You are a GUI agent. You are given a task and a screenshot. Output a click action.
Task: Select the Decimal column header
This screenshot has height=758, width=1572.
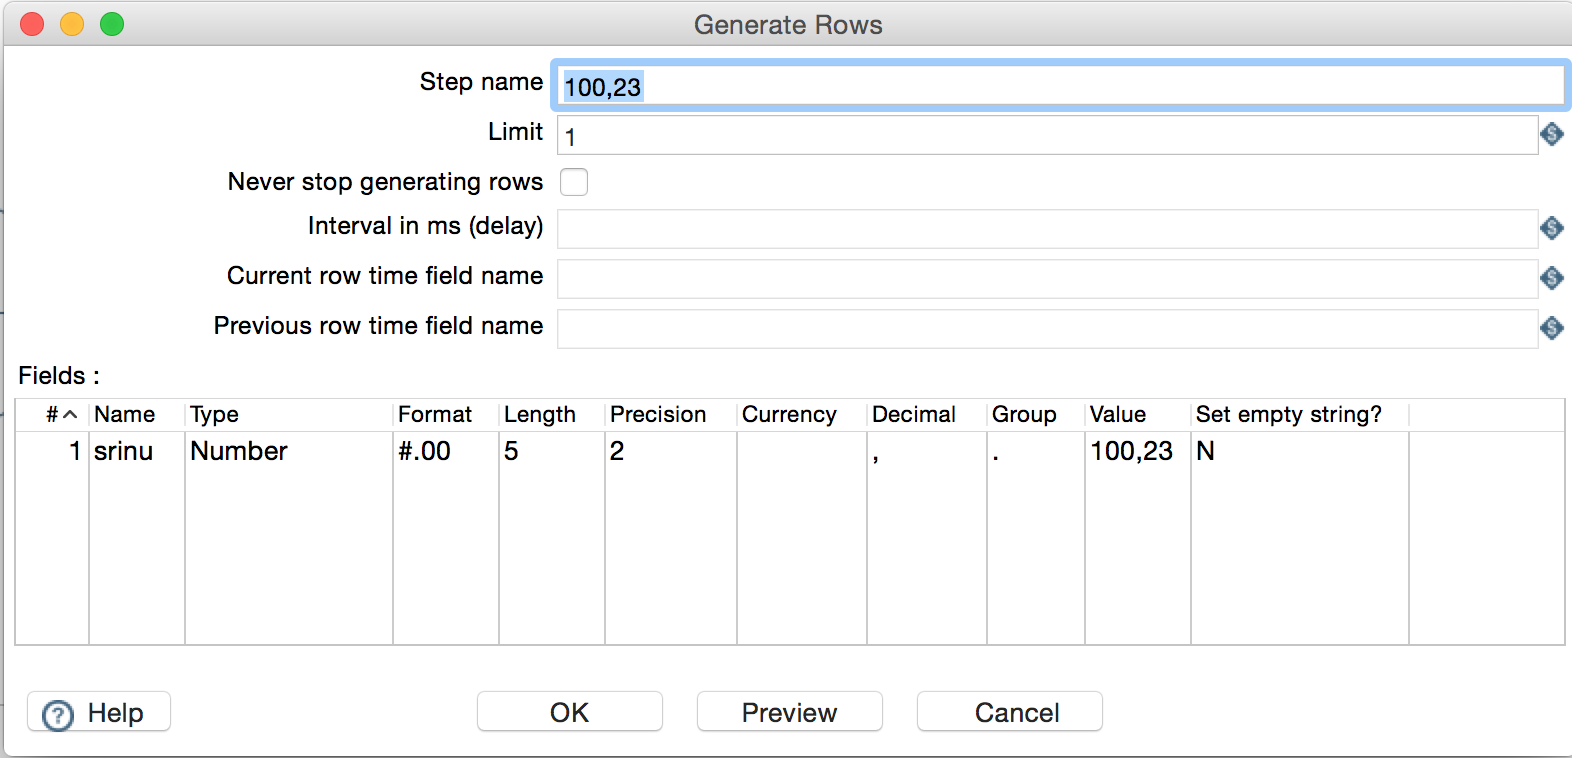tap(927, 415)
